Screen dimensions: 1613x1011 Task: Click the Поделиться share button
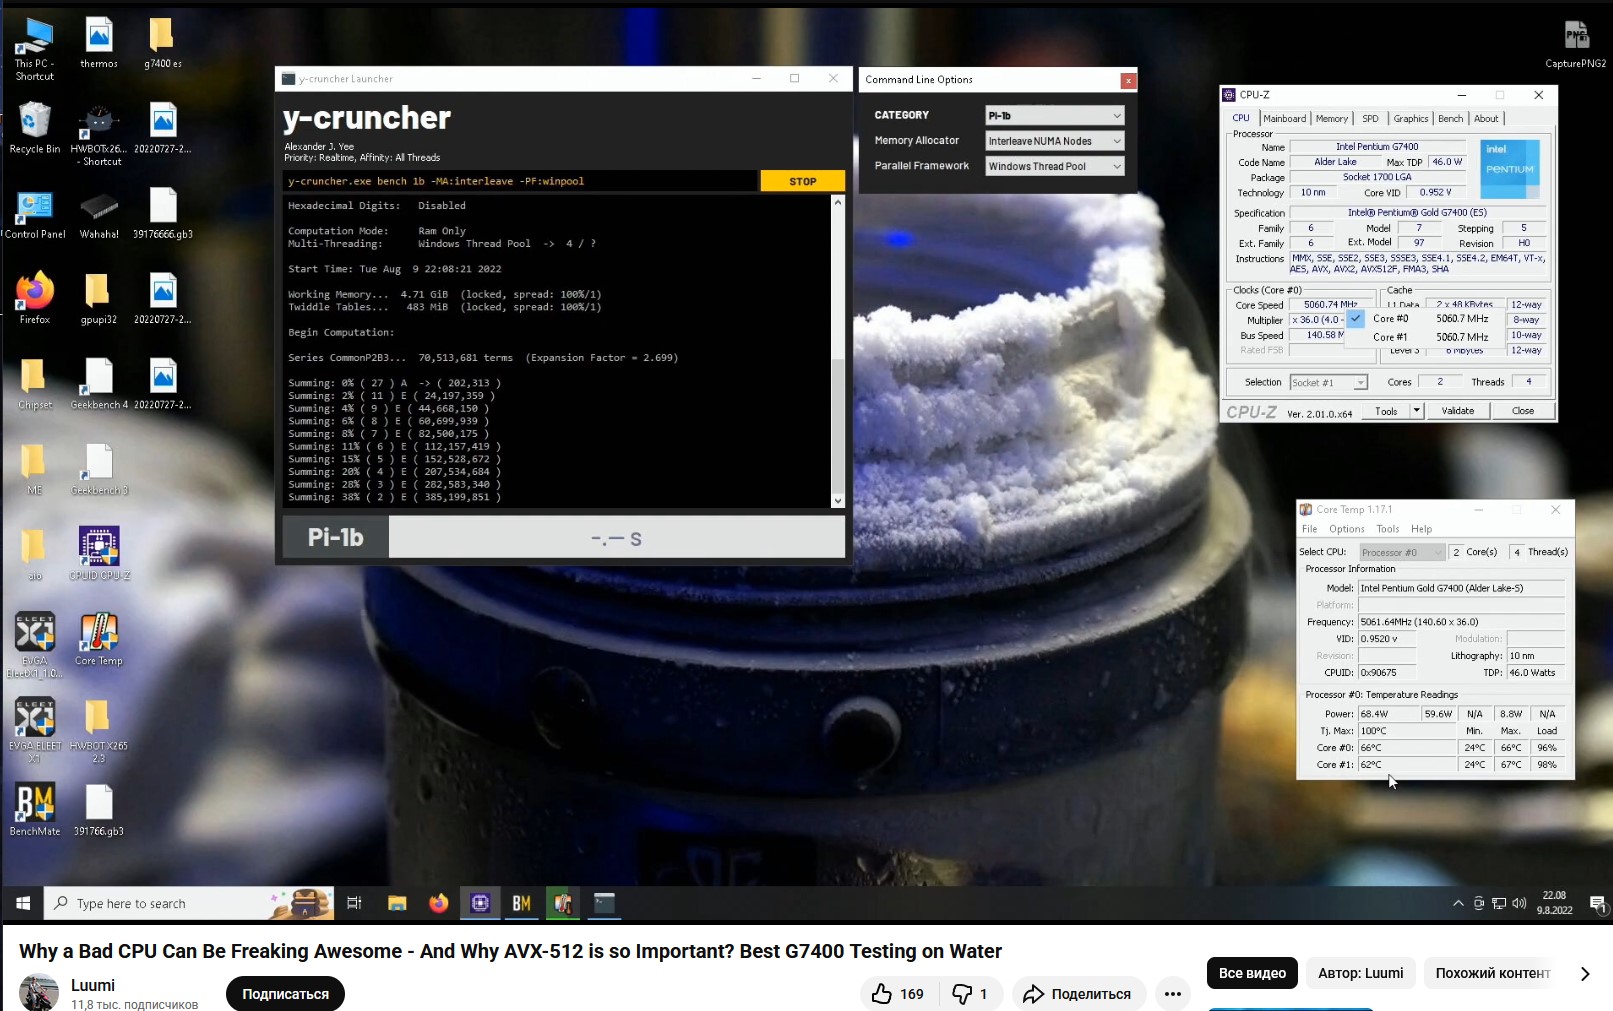(1079, 994)
